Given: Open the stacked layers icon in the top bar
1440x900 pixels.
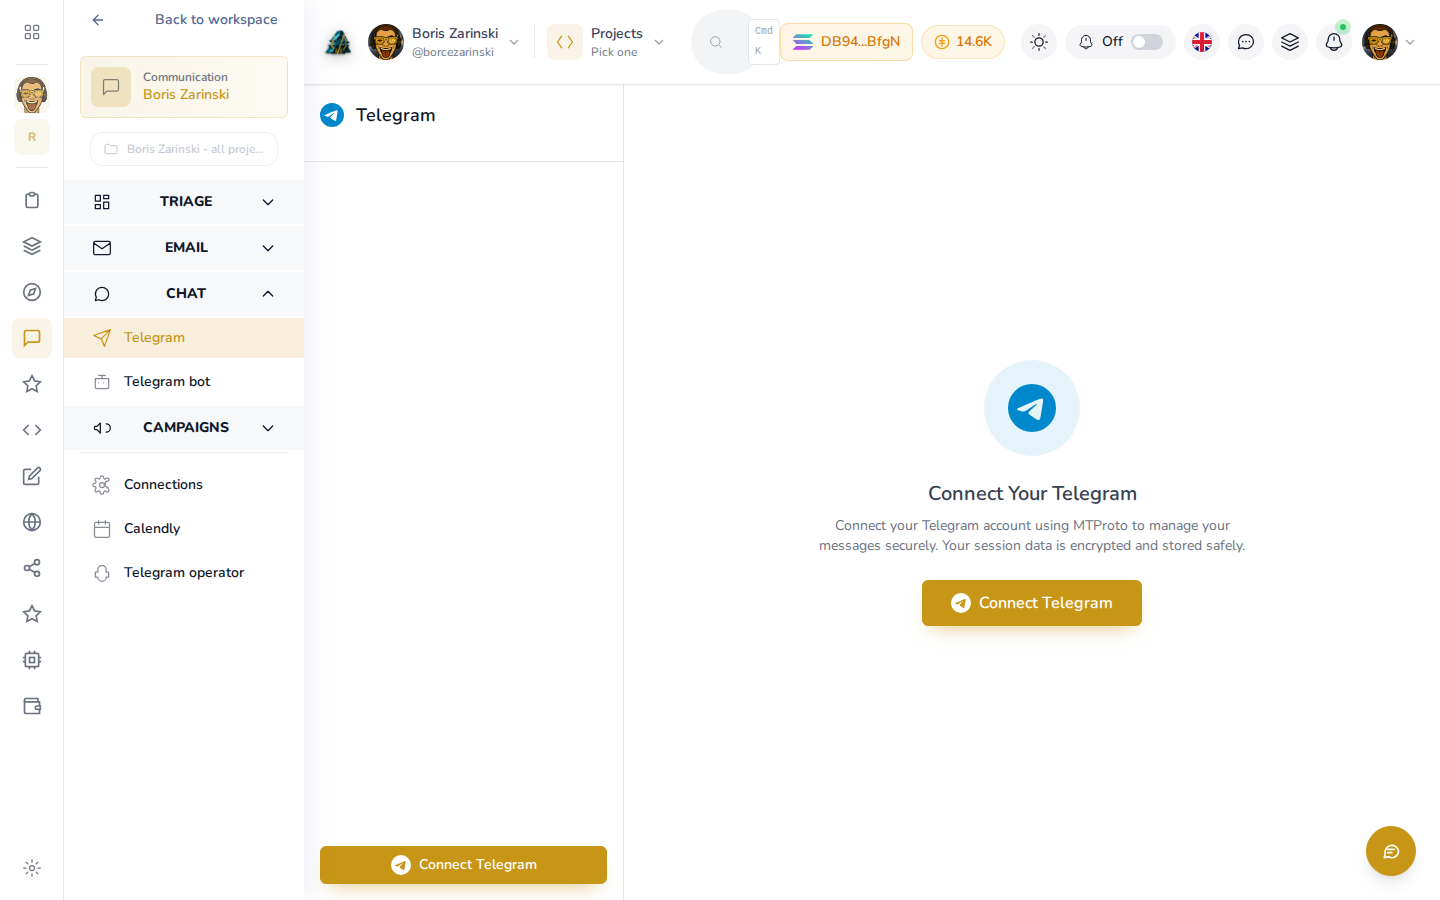Looking at the screenshot, I should [x=1290, y=42].
